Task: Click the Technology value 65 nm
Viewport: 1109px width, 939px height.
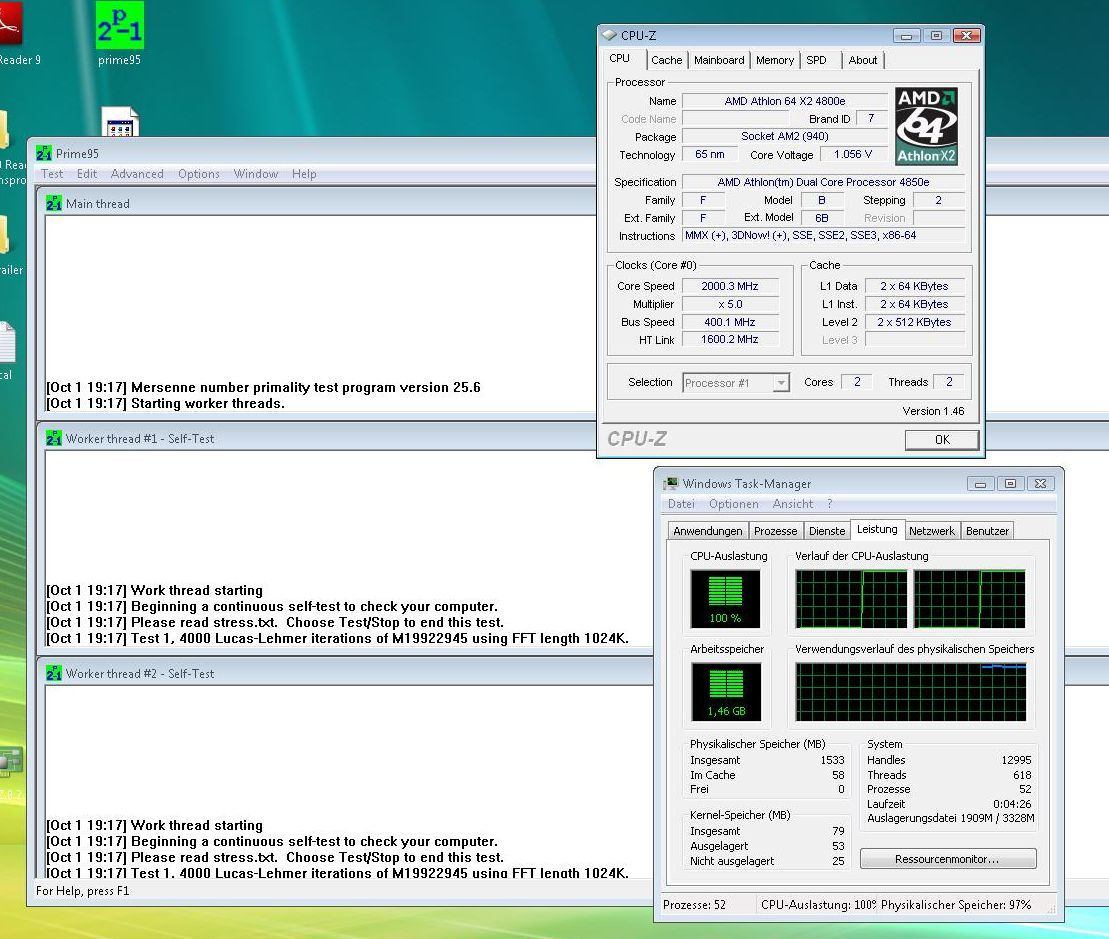Action: tap(709, 154)
